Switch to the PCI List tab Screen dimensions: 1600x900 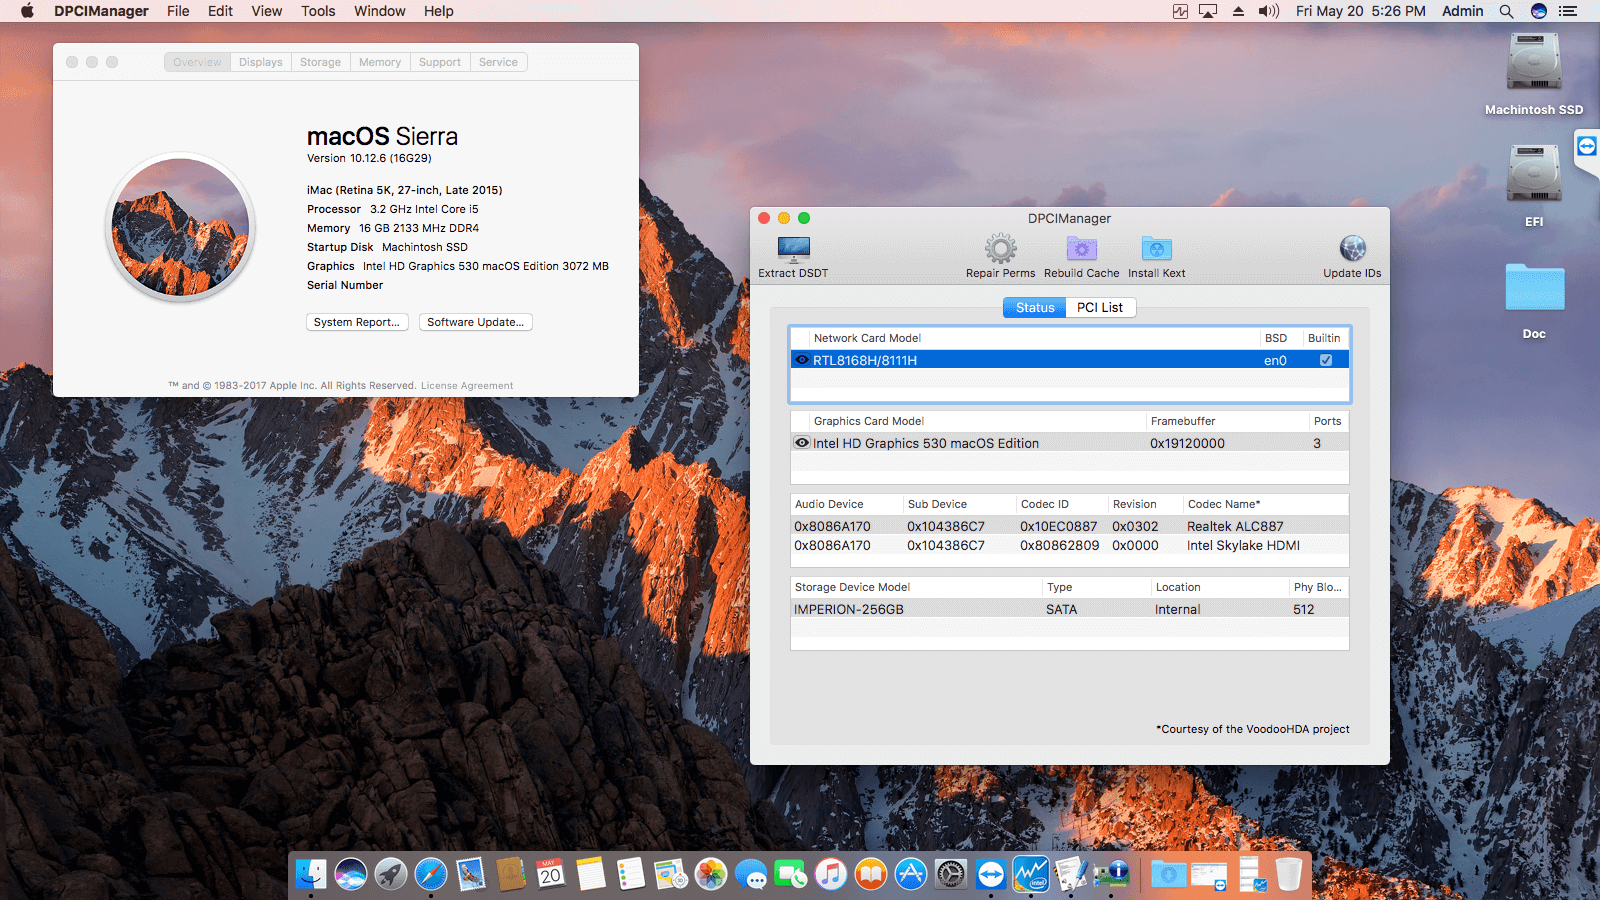(1100, 307)
